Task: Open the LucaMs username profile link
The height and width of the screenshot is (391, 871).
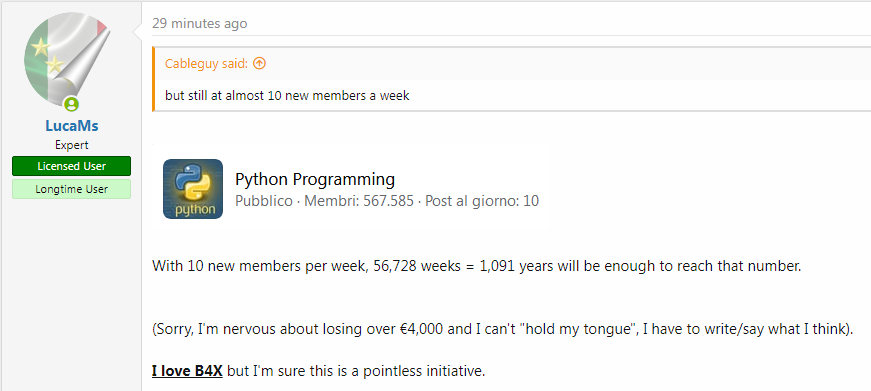Action: click(72, 126)
